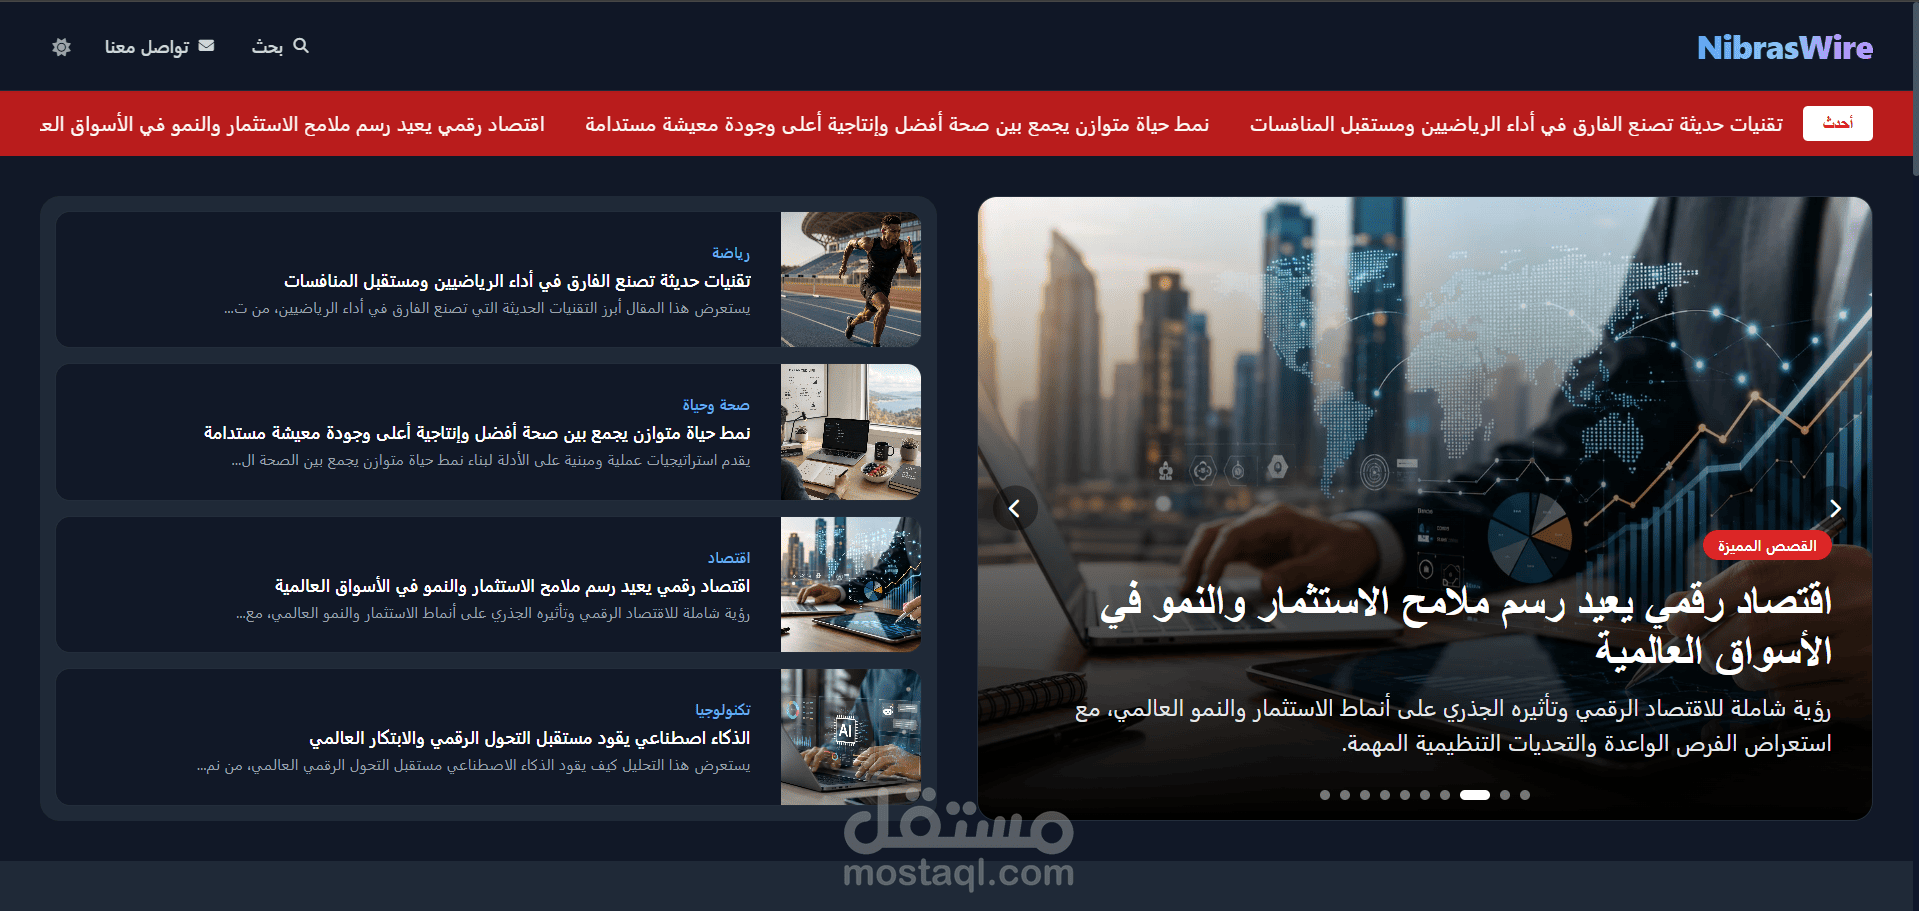
Task: Open article نمط حياة متوازن in list
Action: [477, 433]
